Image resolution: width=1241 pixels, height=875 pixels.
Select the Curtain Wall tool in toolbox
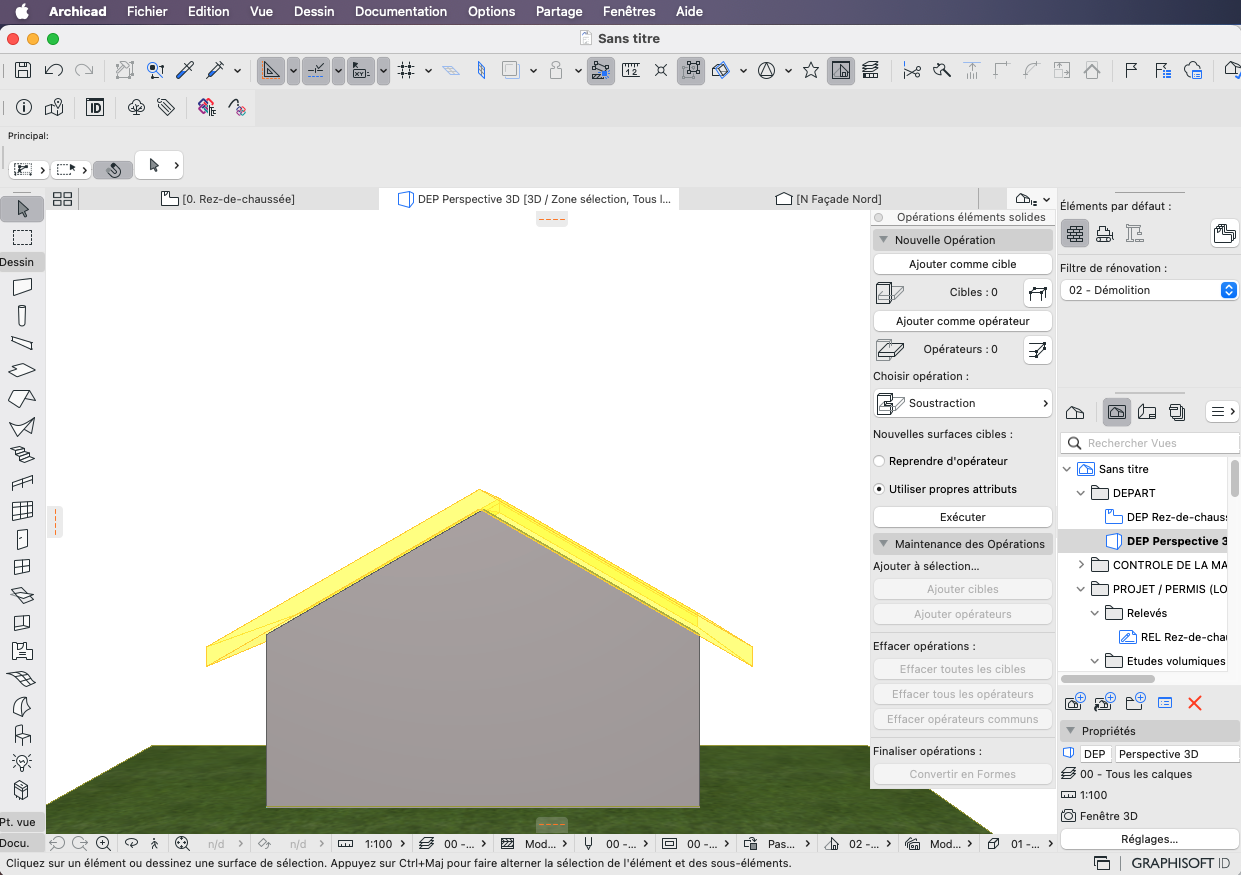[22, 511]
